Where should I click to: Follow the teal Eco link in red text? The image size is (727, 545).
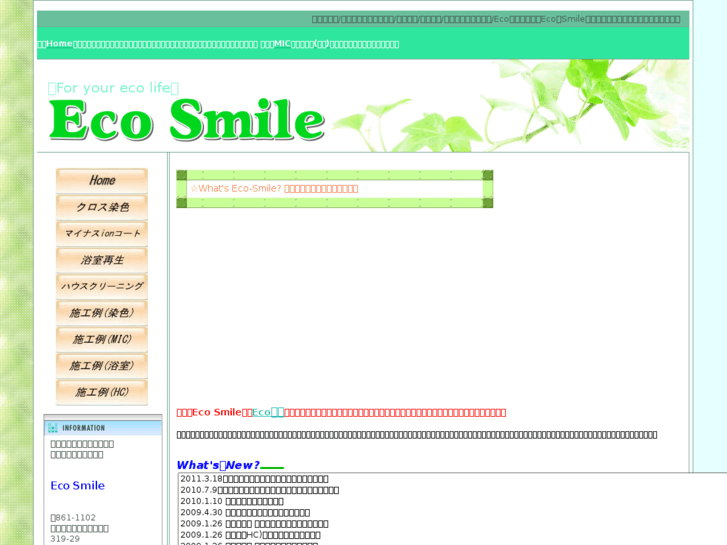click(x=268, y=412)
